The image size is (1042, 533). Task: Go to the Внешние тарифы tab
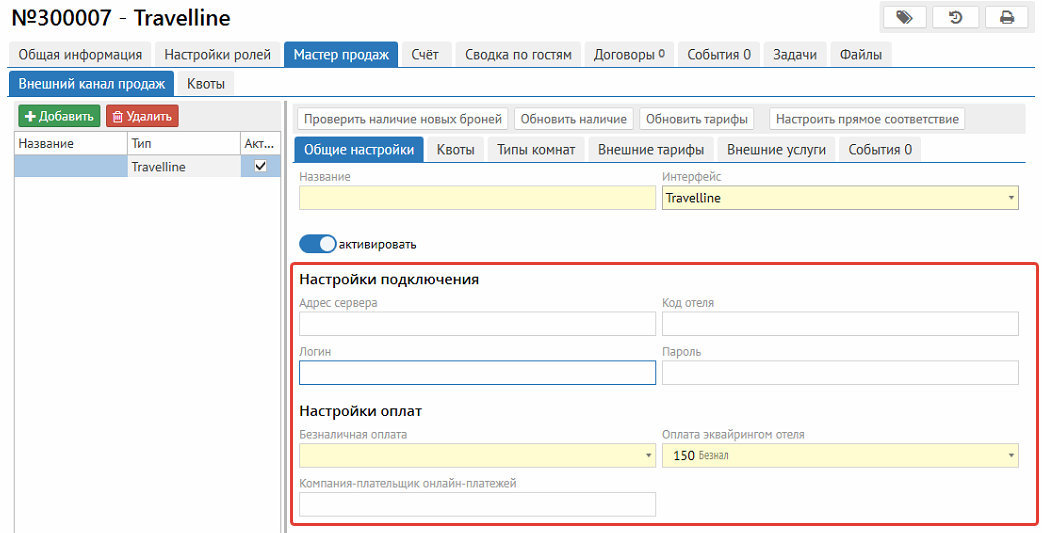[x=651, y=150]
